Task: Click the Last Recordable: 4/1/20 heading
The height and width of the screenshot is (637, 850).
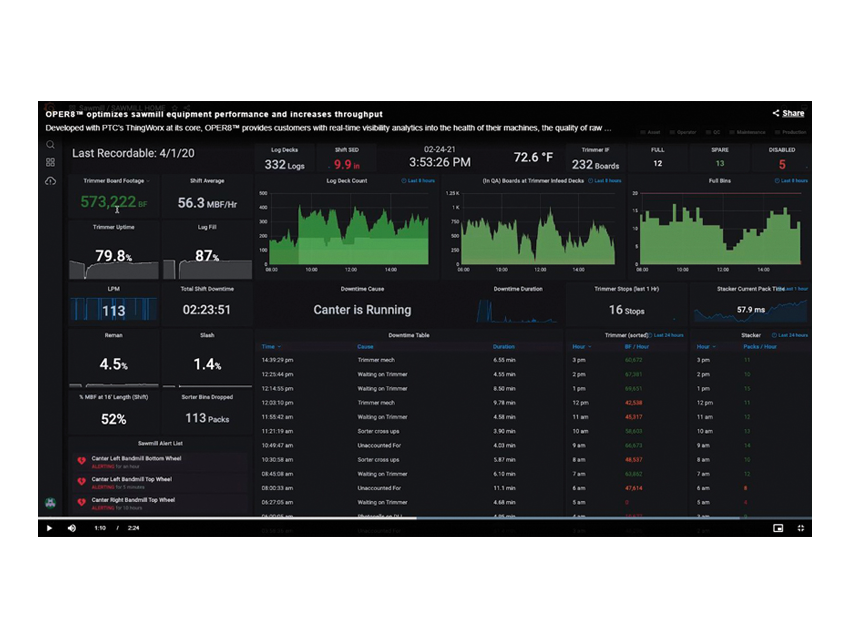Action: pyautogui.click(x=133, y=153)
